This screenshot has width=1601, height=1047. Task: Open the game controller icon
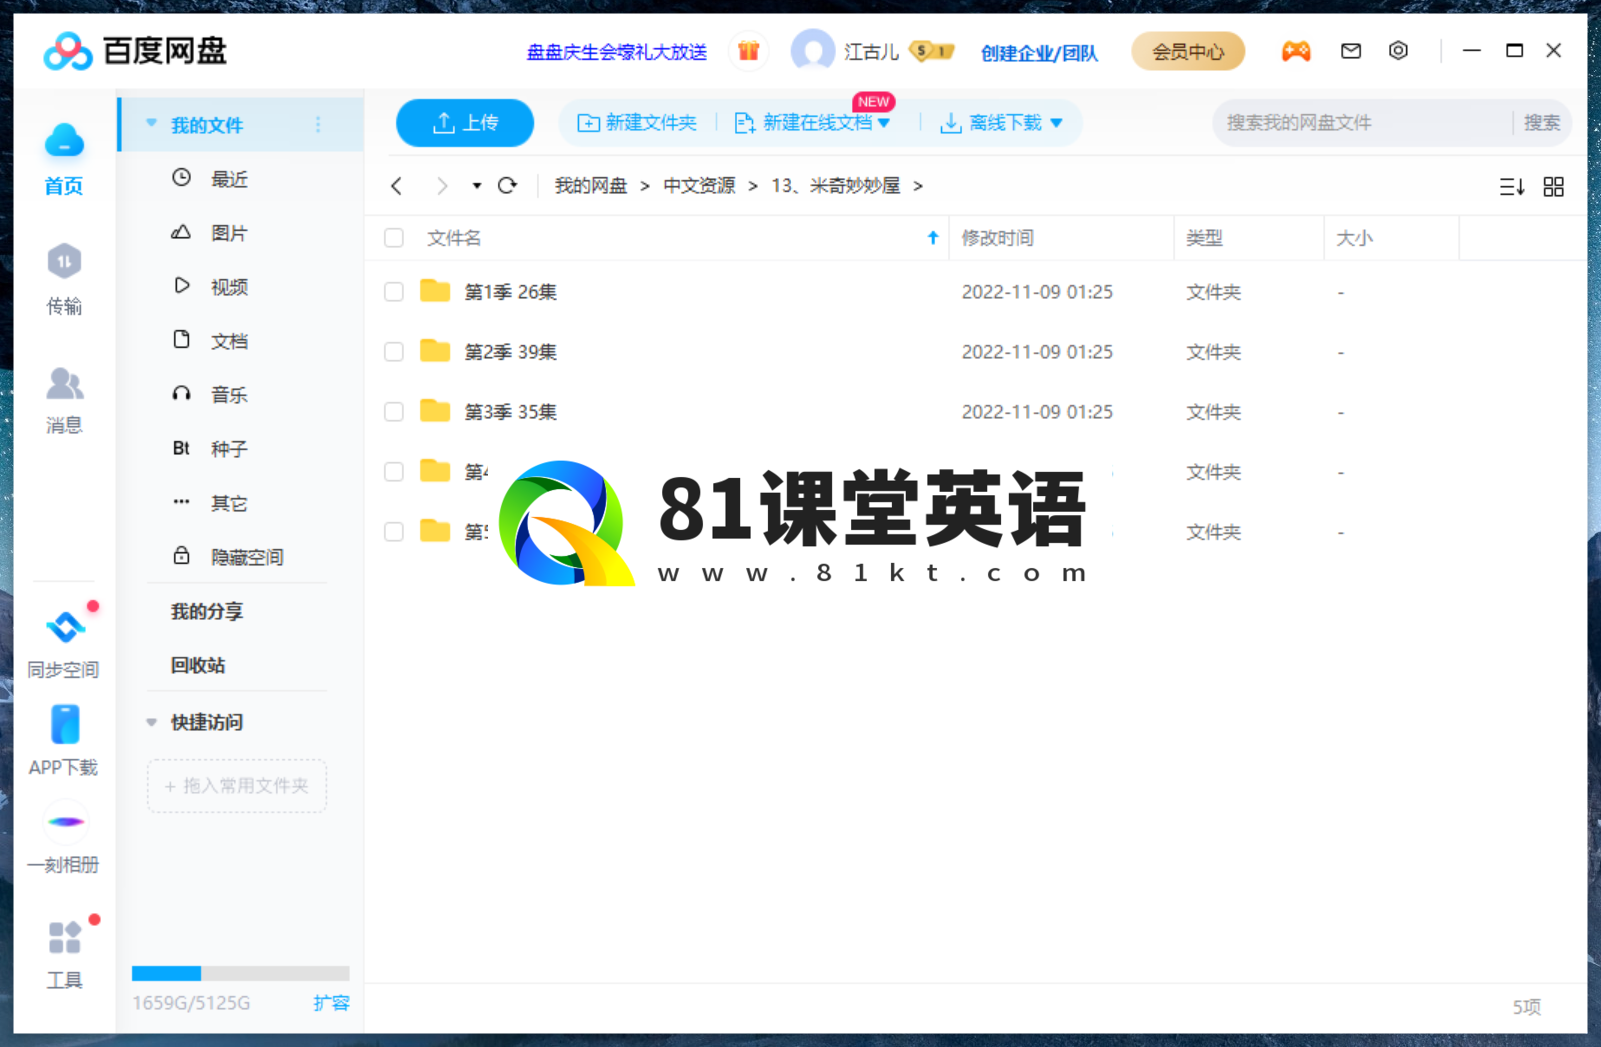click(1296, 51)
